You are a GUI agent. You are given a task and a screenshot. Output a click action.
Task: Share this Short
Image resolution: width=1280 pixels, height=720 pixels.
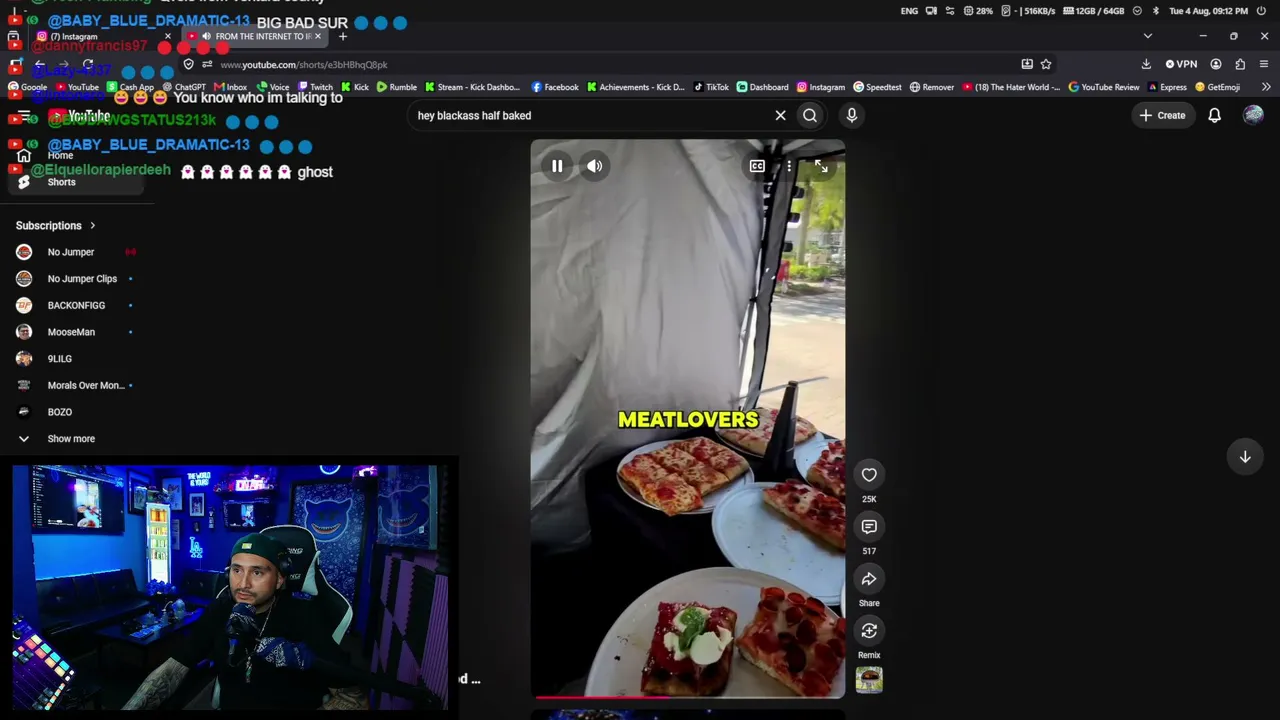(869, 579)
